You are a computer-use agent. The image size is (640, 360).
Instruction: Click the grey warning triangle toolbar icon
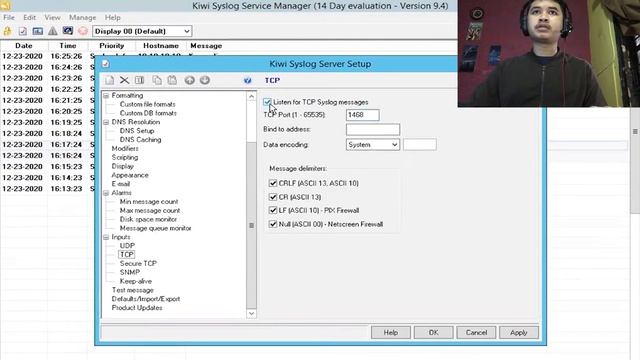53,31
